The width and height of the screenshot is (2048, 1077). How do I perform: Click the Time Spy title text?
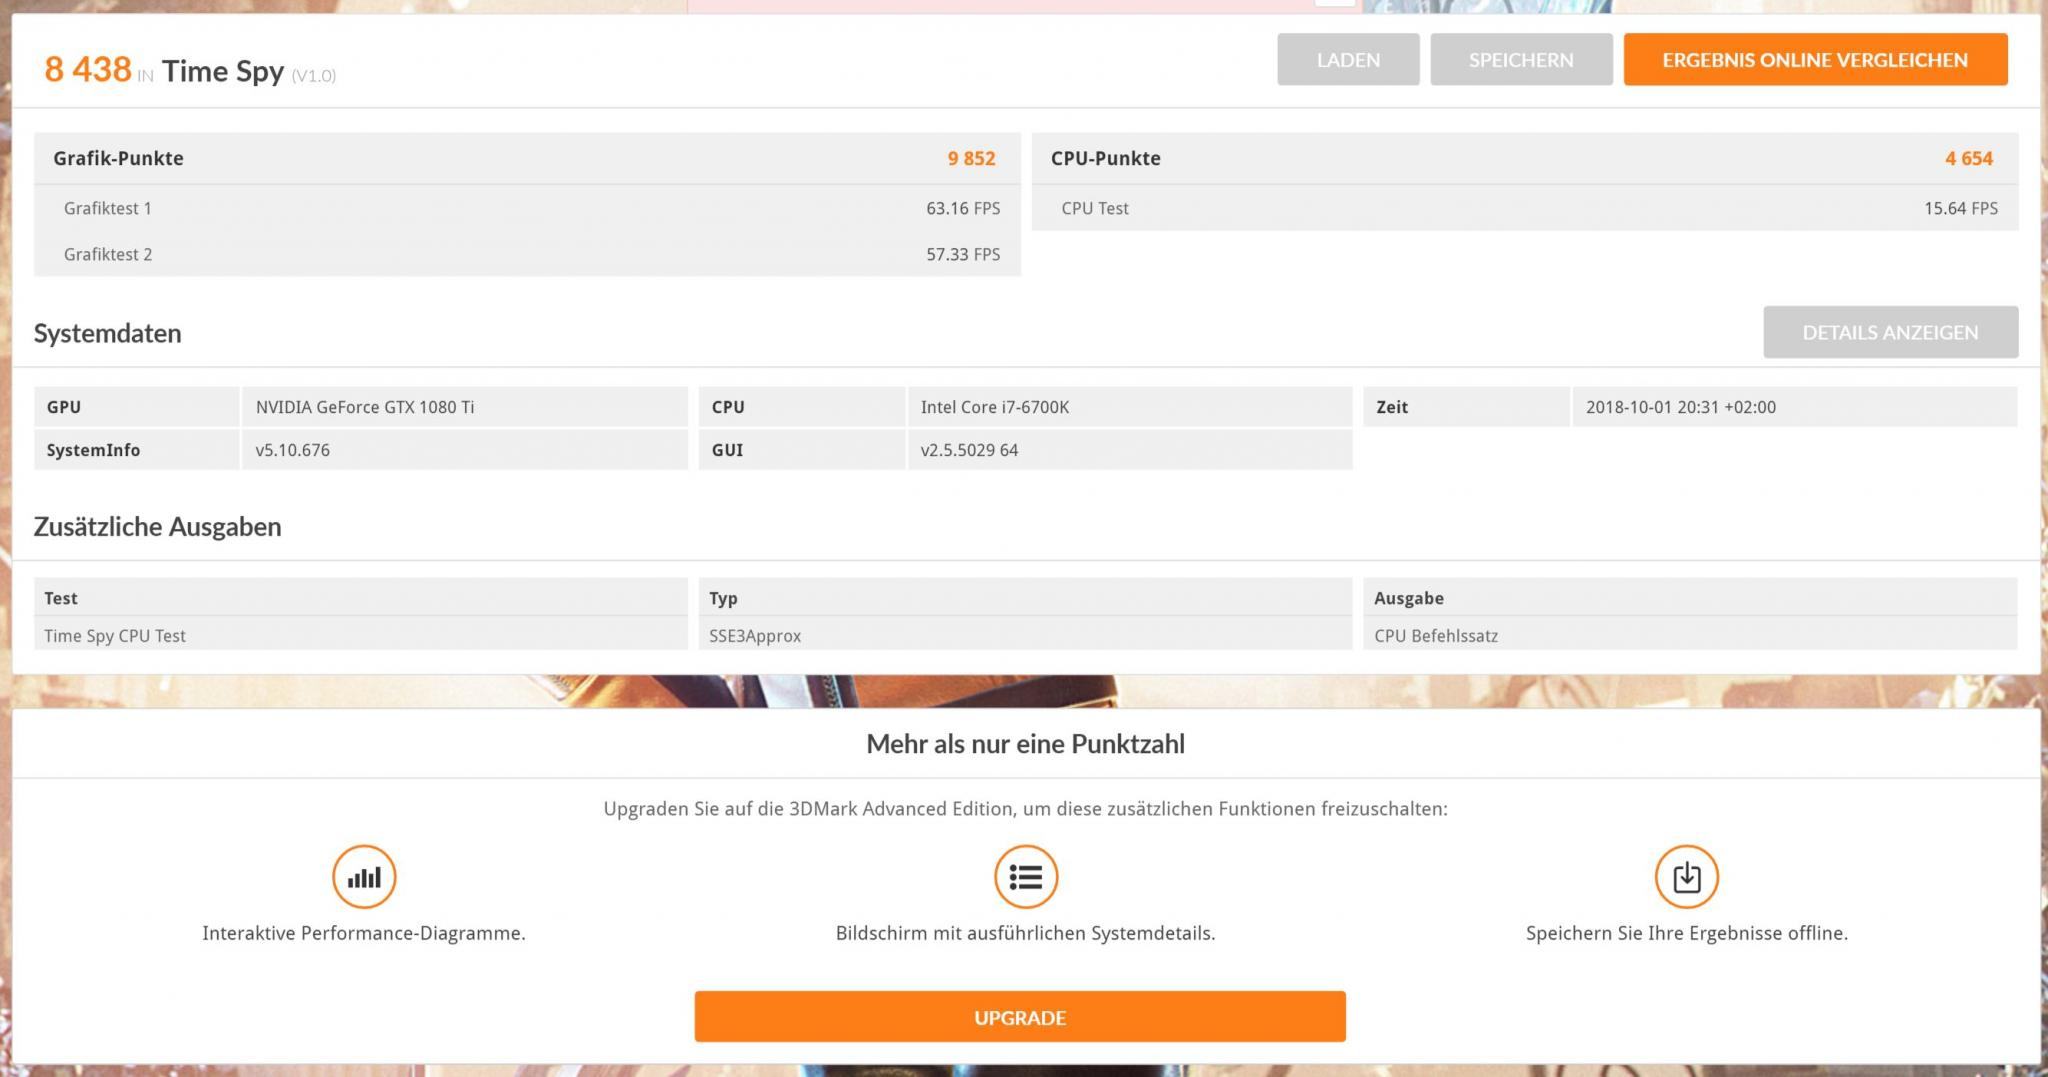click(x=223, y=71)
